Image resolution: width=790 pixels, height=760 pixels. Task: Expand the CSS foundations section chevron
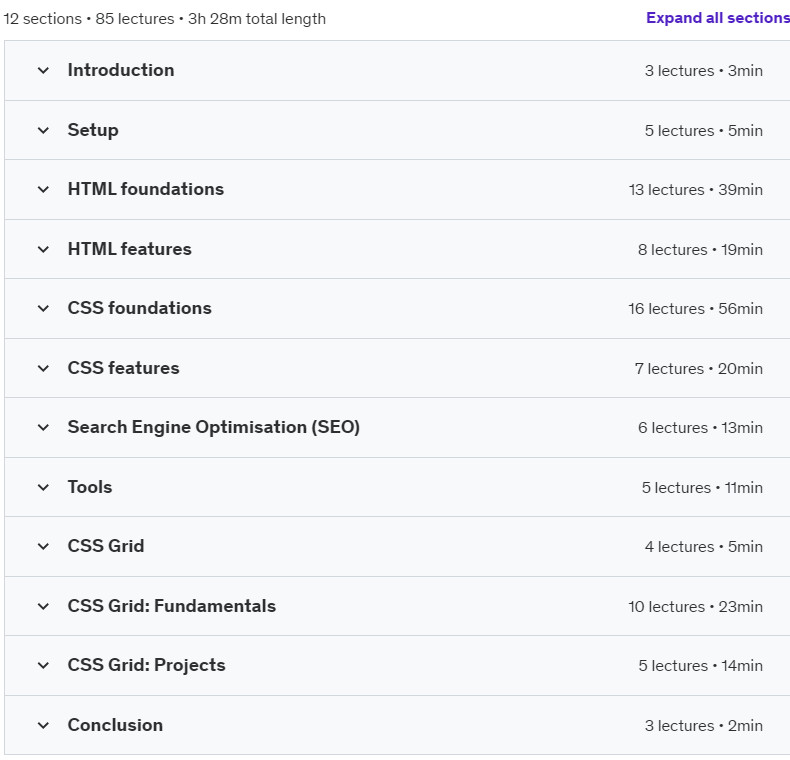pos(43,308)
